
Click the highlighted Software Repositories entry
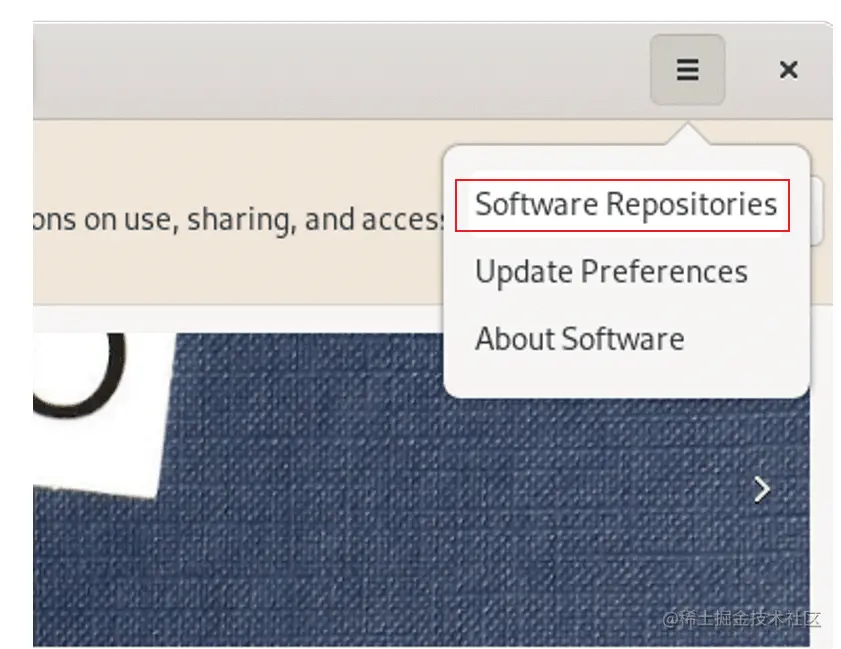[626, 203]
